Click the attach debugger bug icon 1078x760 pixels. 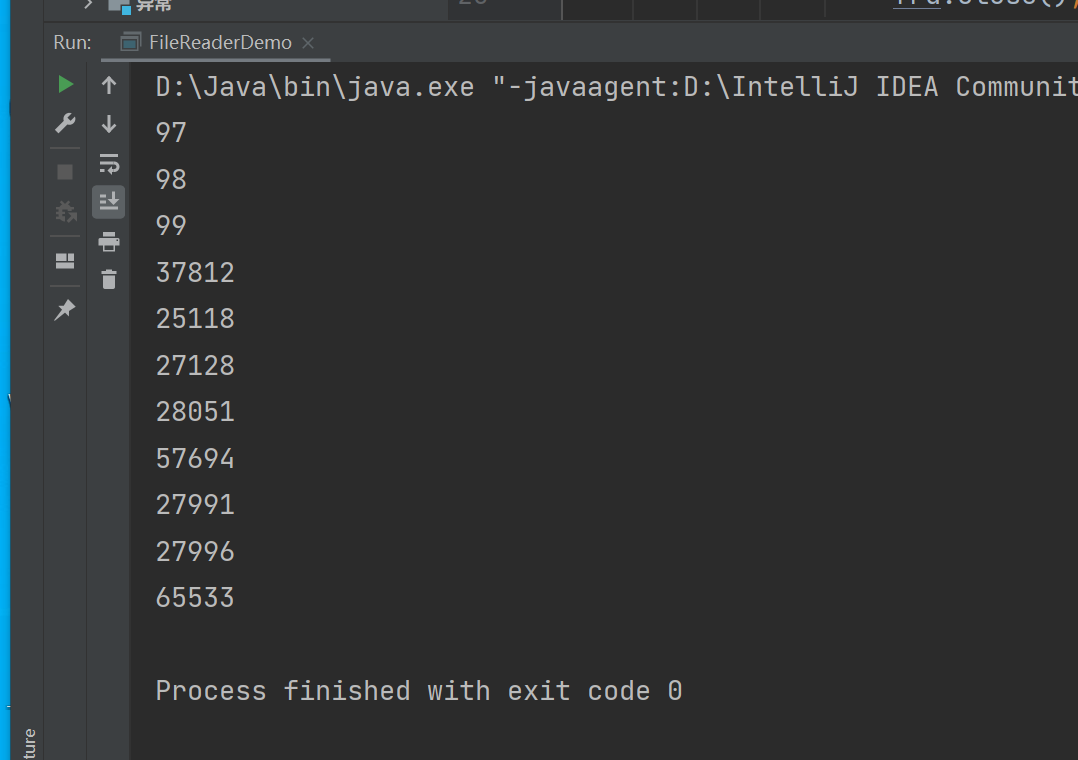65,212
